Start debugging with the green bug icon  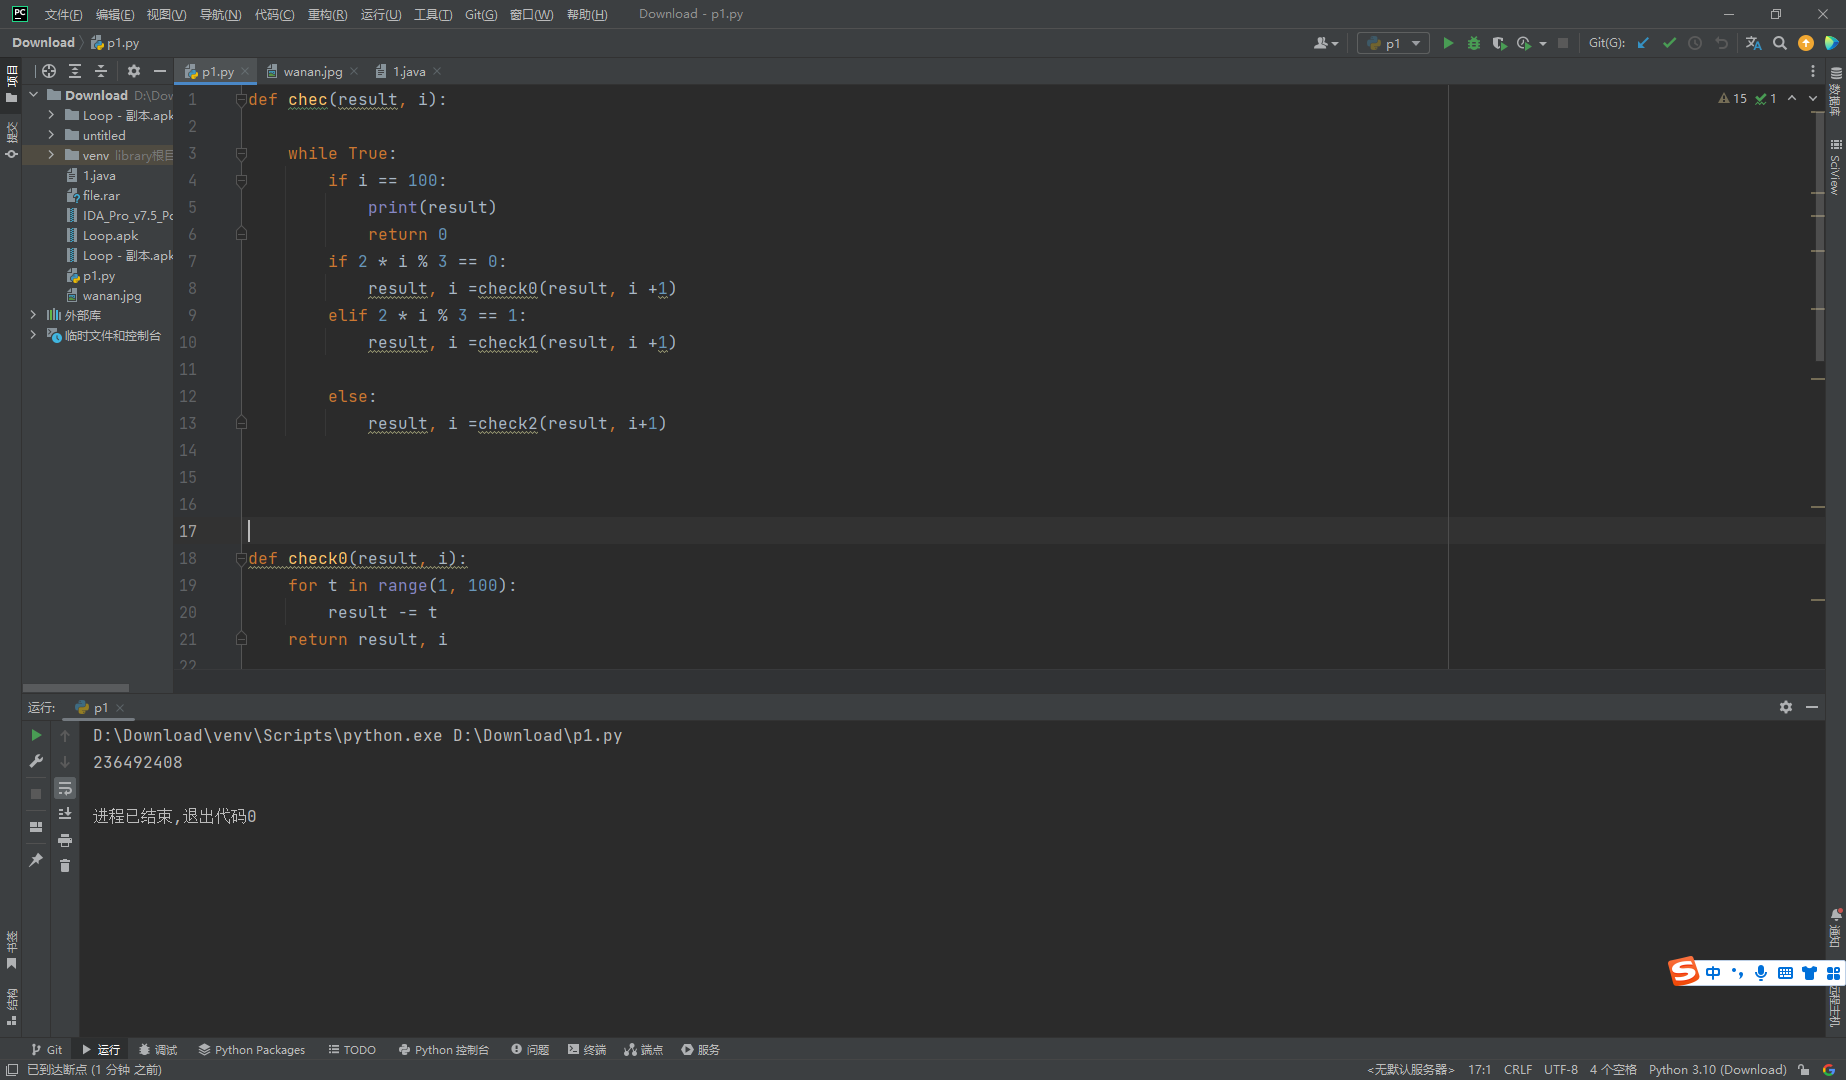(x=1473, y=43)
